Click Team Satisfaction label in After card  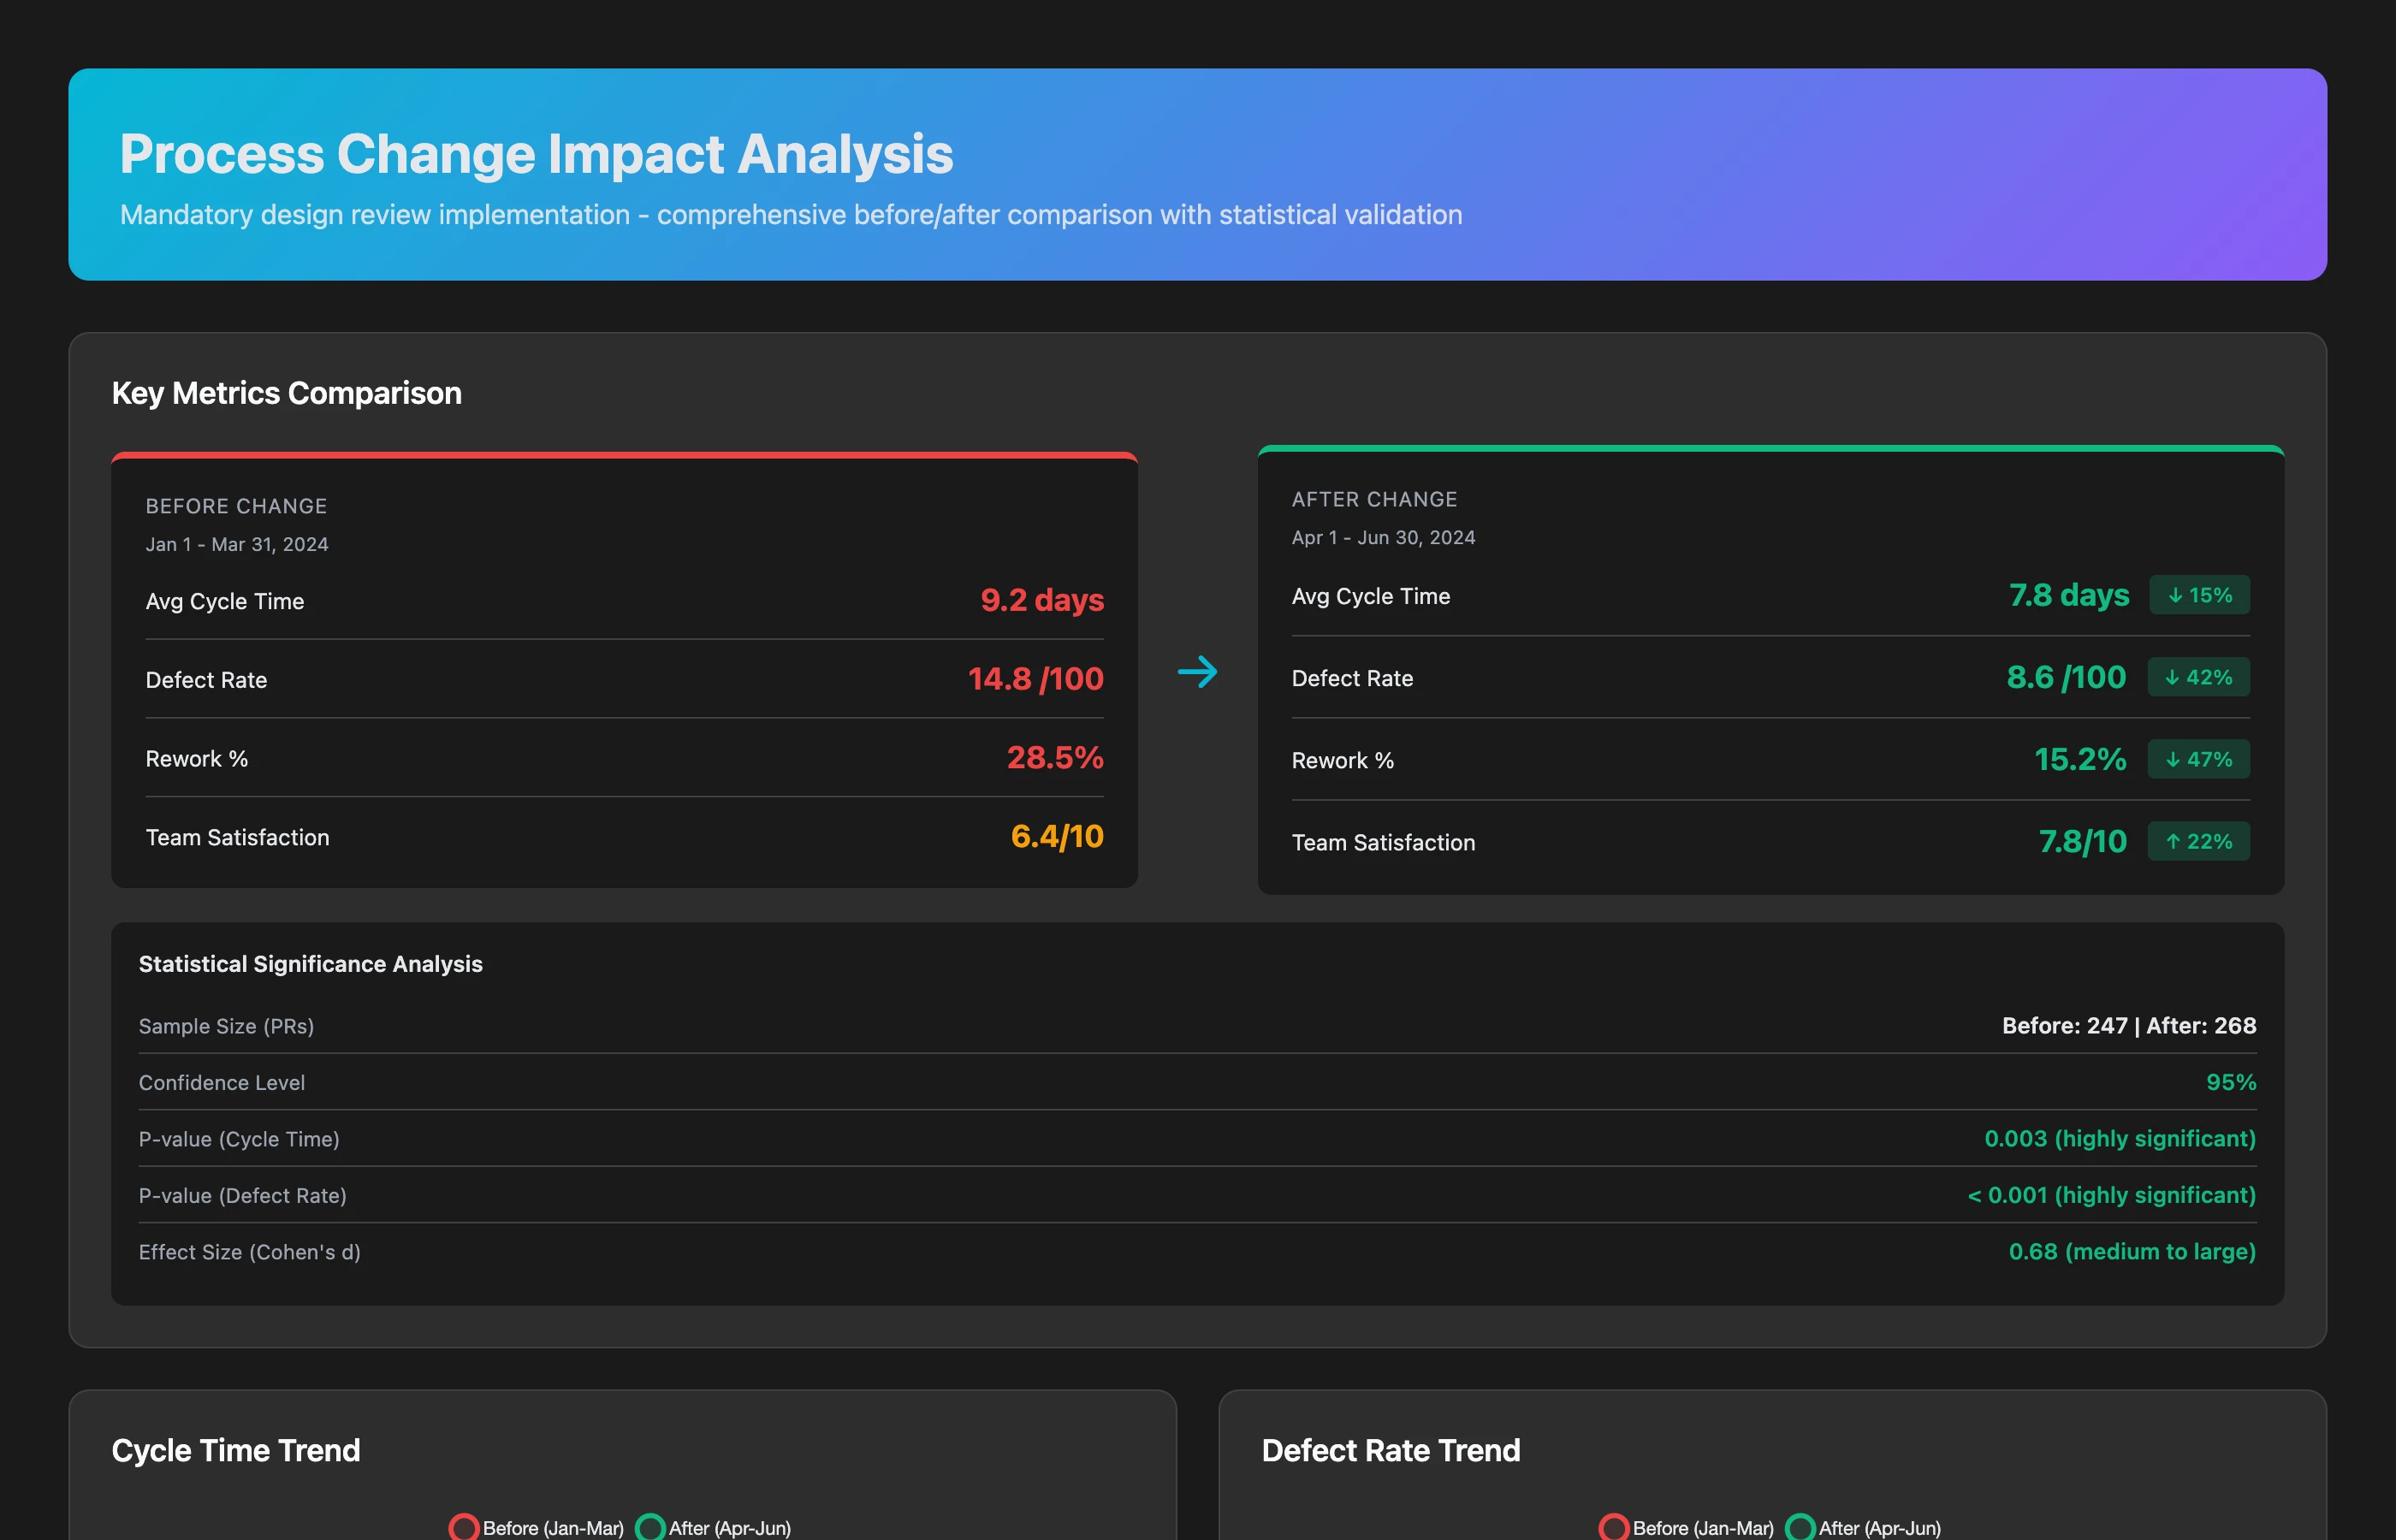pos(1383,842)
